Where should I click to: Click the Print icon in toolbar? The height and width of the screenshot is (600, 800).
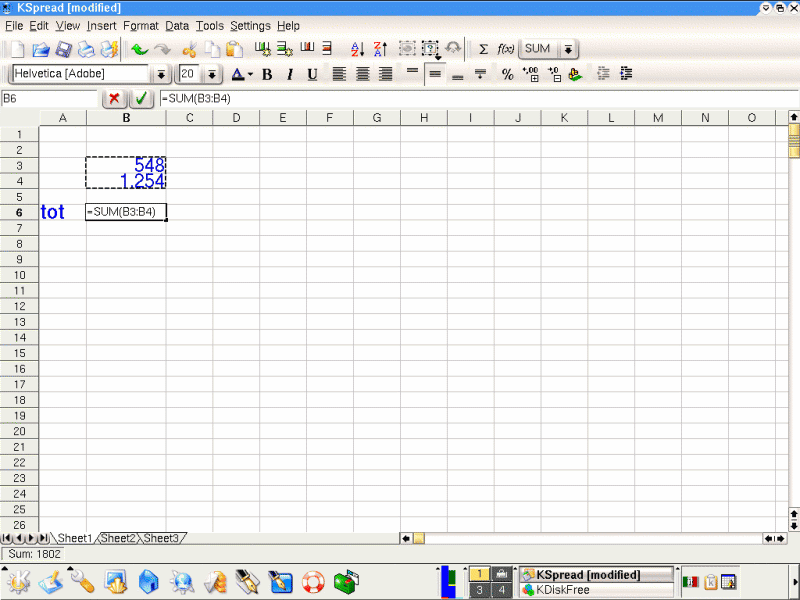coord(86,49)
